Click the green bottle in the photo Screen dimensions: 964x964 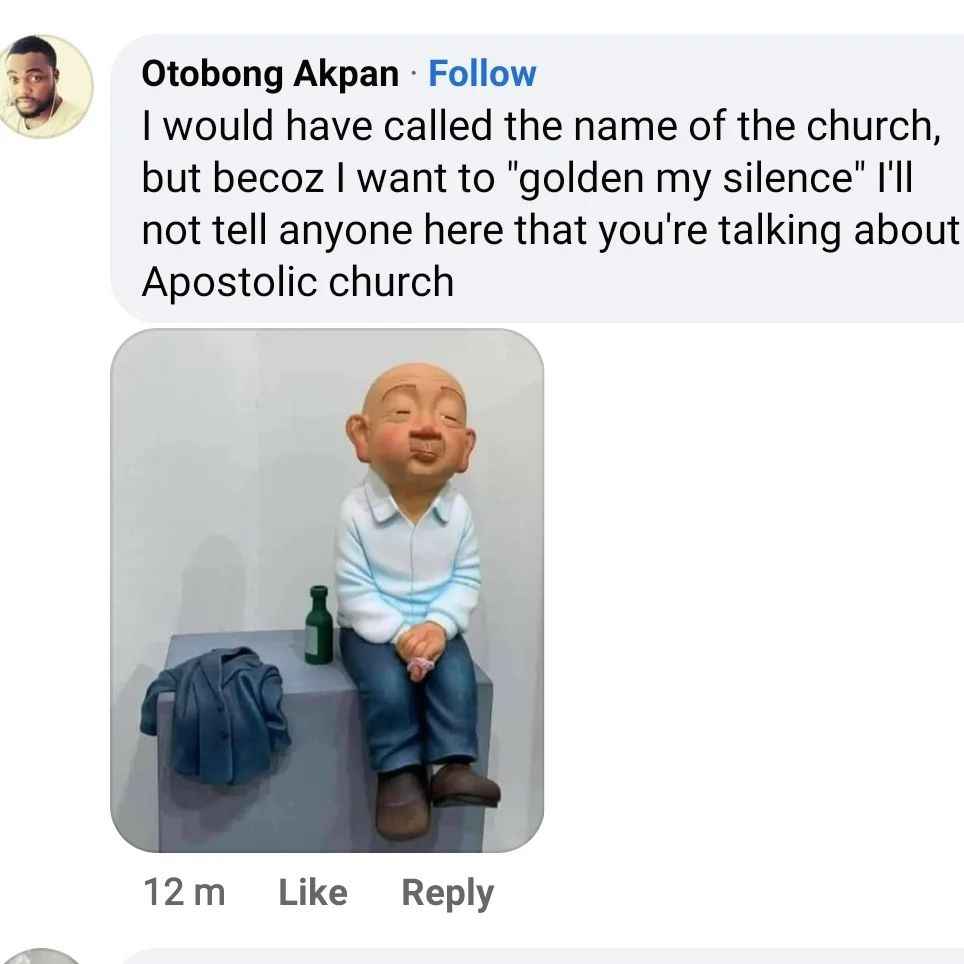point(318,625)
